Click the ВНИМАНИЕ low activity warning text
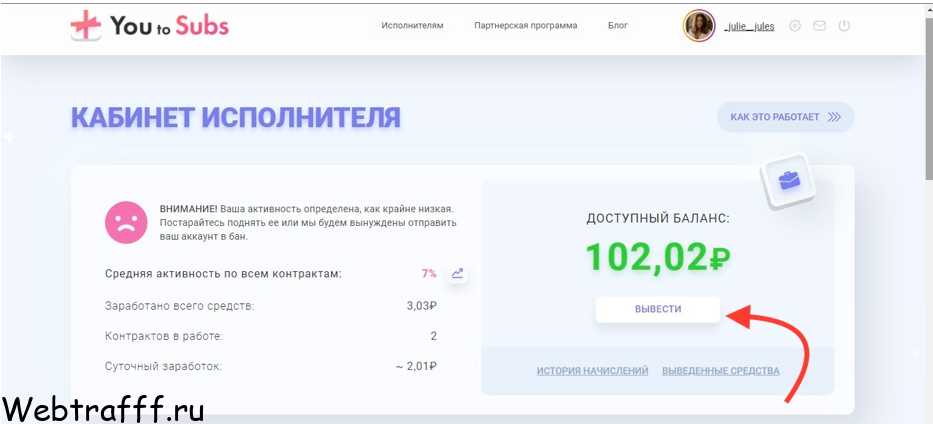 click(x=308, y=222)
